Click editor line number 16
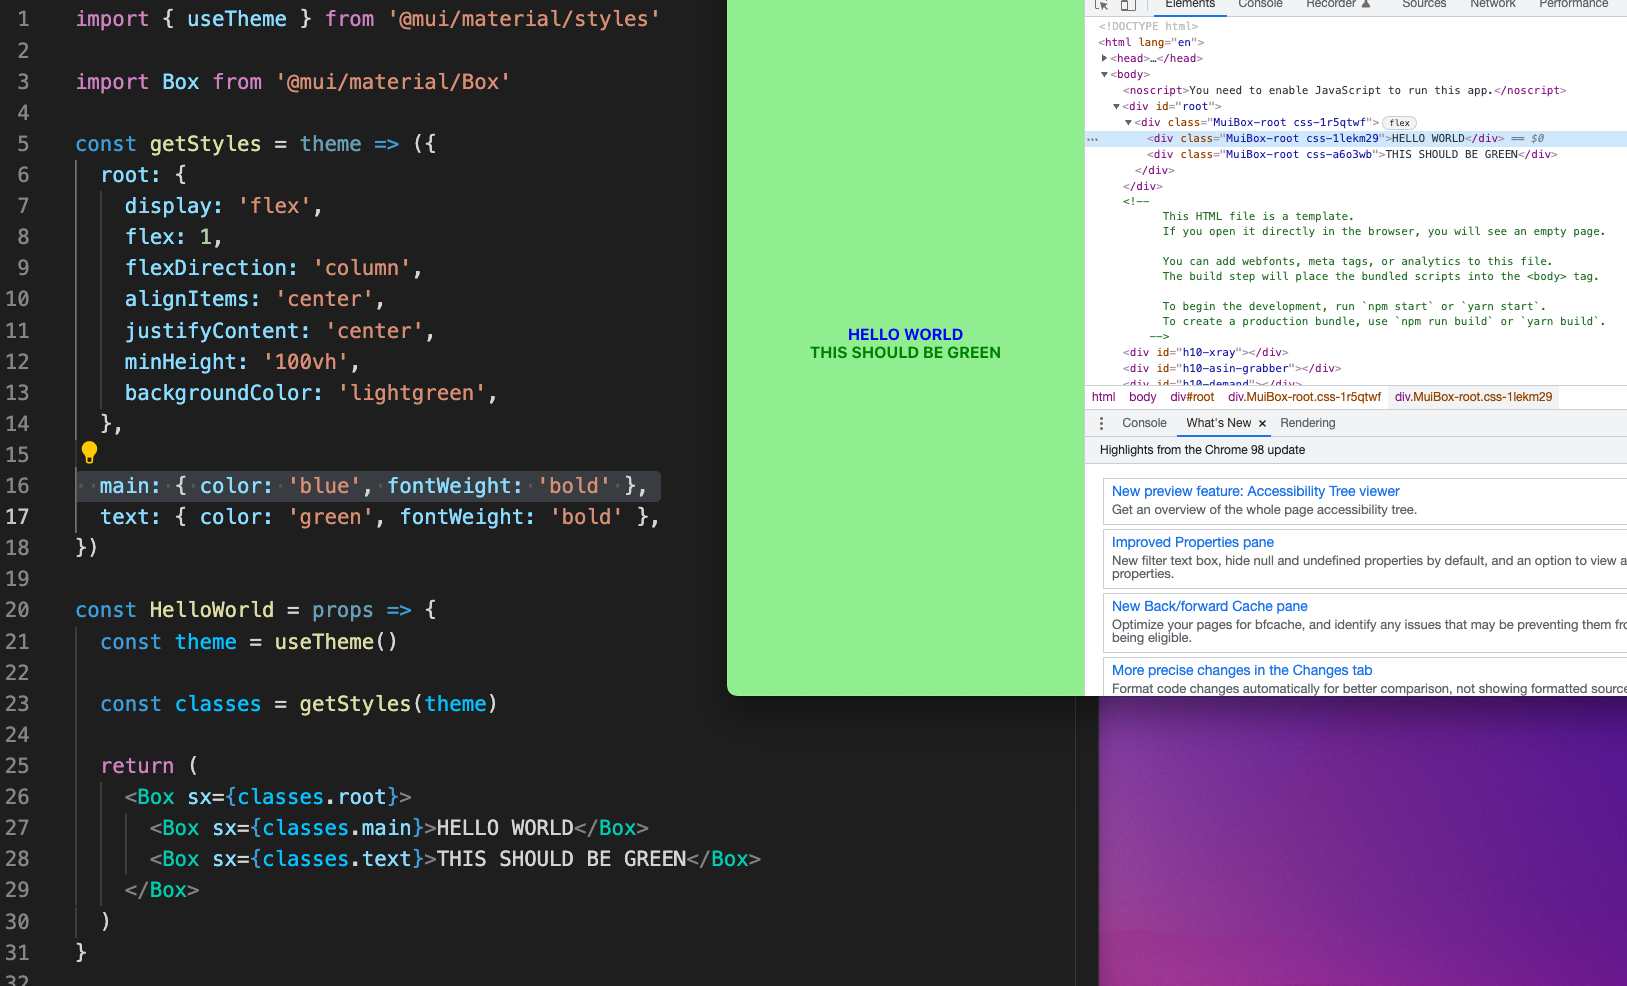This screenshot has height=986, width=1627. pyautogui.click(x=17, y=486)
